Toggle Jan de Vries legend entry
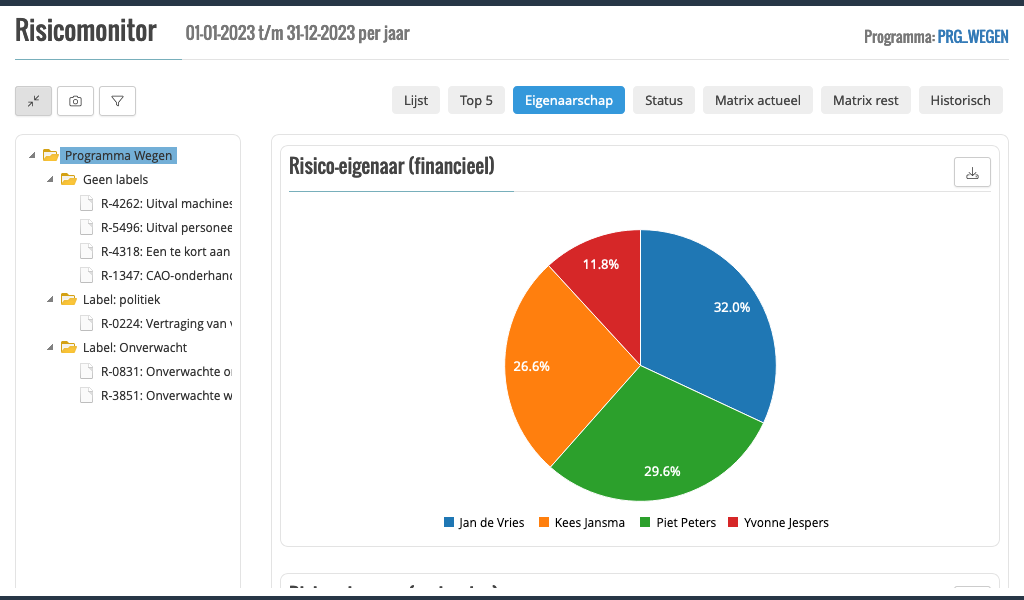Image resolution: width=1024 pixels, height=600 pixels. click(484, 523)
